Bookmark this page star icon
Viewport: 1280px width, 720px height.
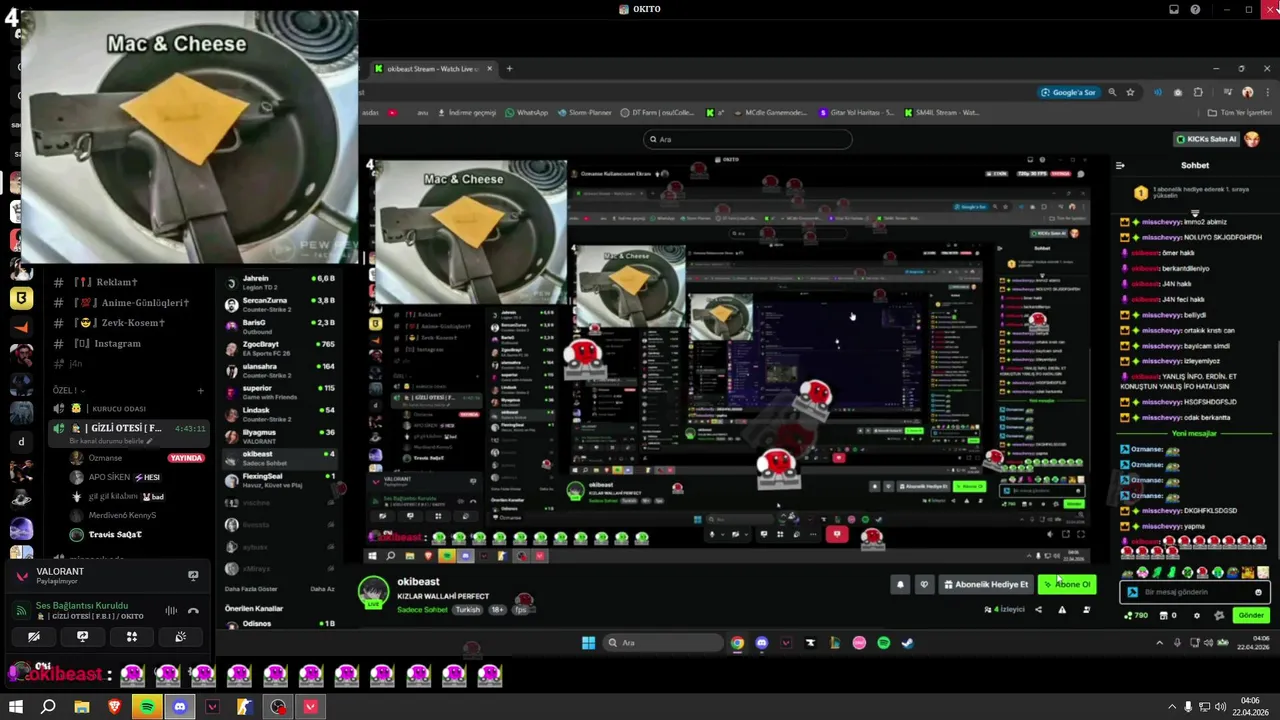[1130, 92]
